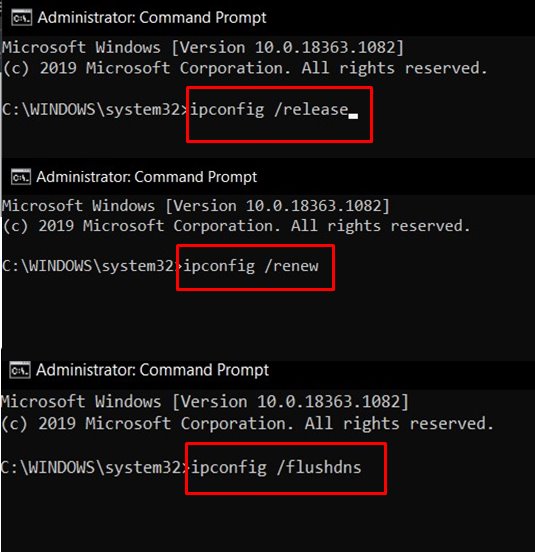The image size is (535, 552).
Task: Click the top Command Prompt window icon
Action: (21, 18)
